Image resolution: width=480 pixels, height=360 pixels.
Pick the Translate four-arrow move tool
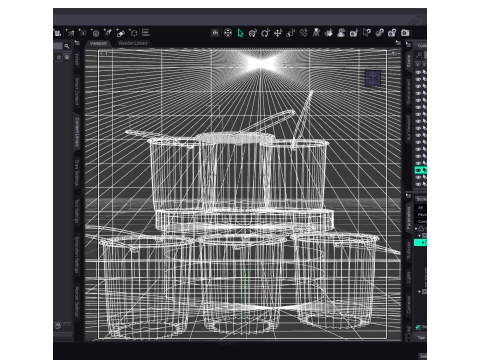click(x=278, y=33)
